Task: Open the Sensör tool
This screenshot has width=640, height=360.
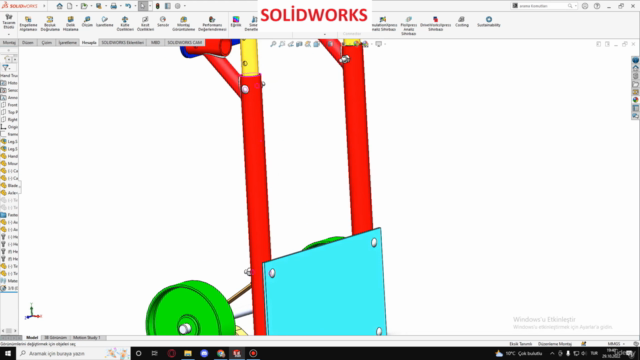Action: click(x=163, y=22)
